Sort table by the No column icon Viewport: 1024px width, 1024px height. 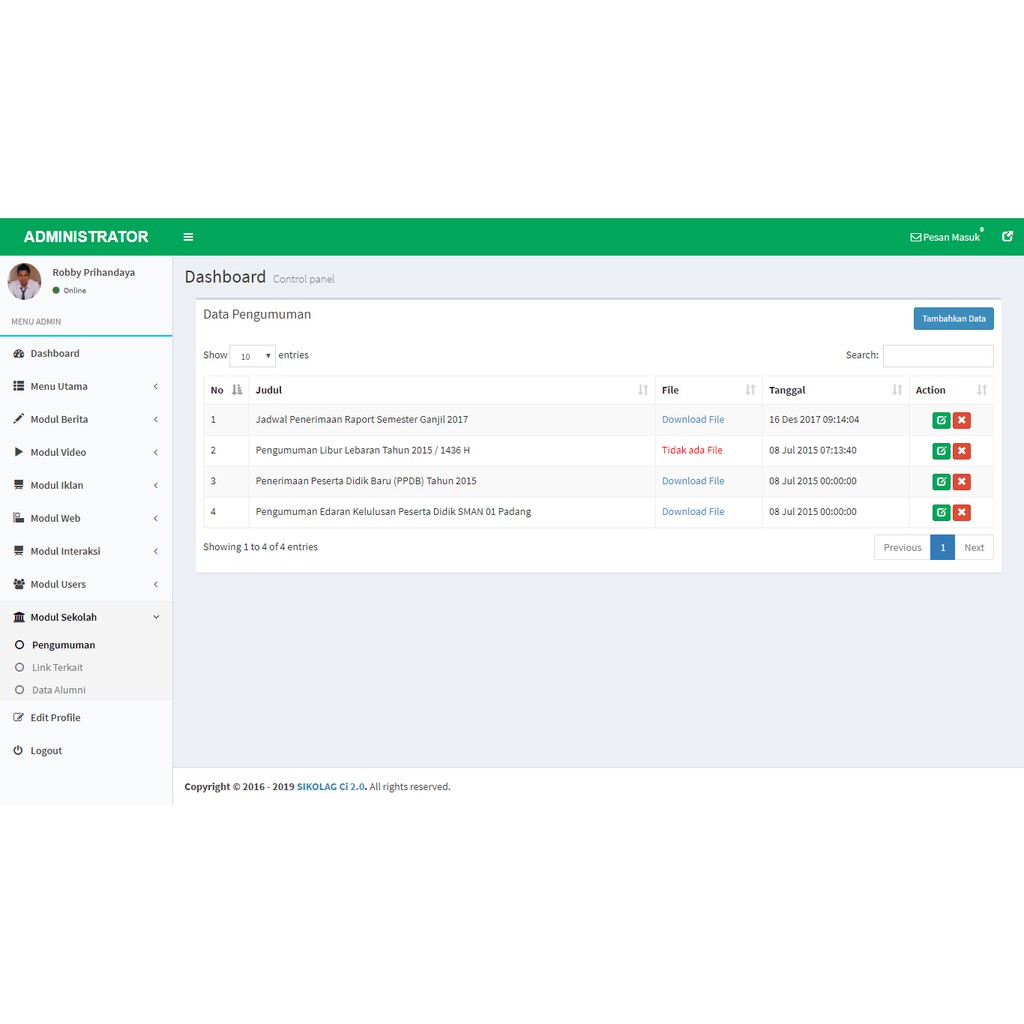coord(237,390)
